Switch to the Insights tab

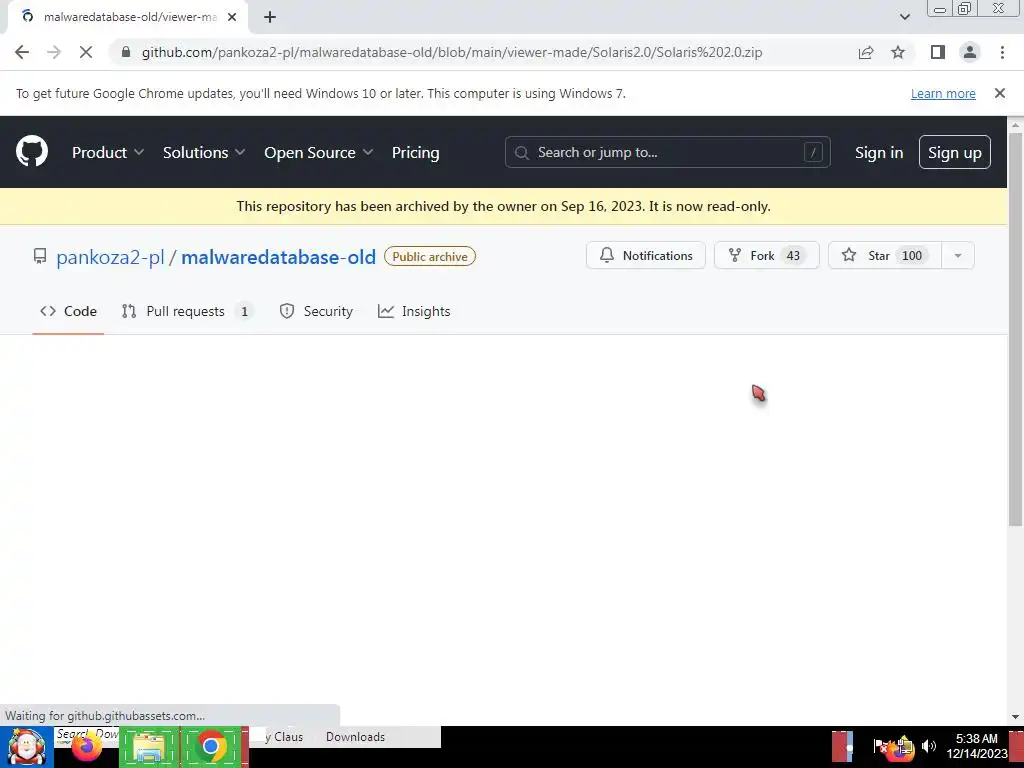[414, 312]
